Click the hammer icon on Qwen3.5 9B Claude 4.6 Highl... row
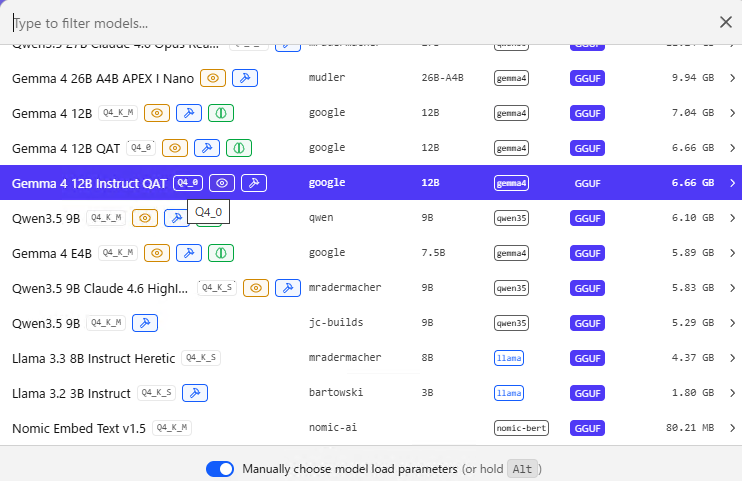 (288, 288)
